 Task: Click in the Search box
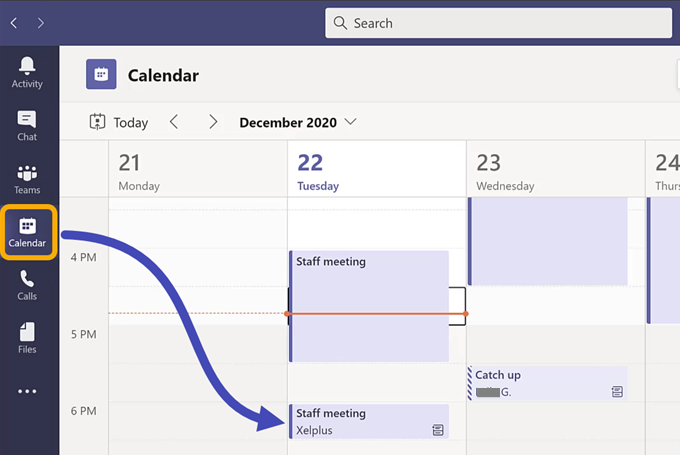click(498, 23)
